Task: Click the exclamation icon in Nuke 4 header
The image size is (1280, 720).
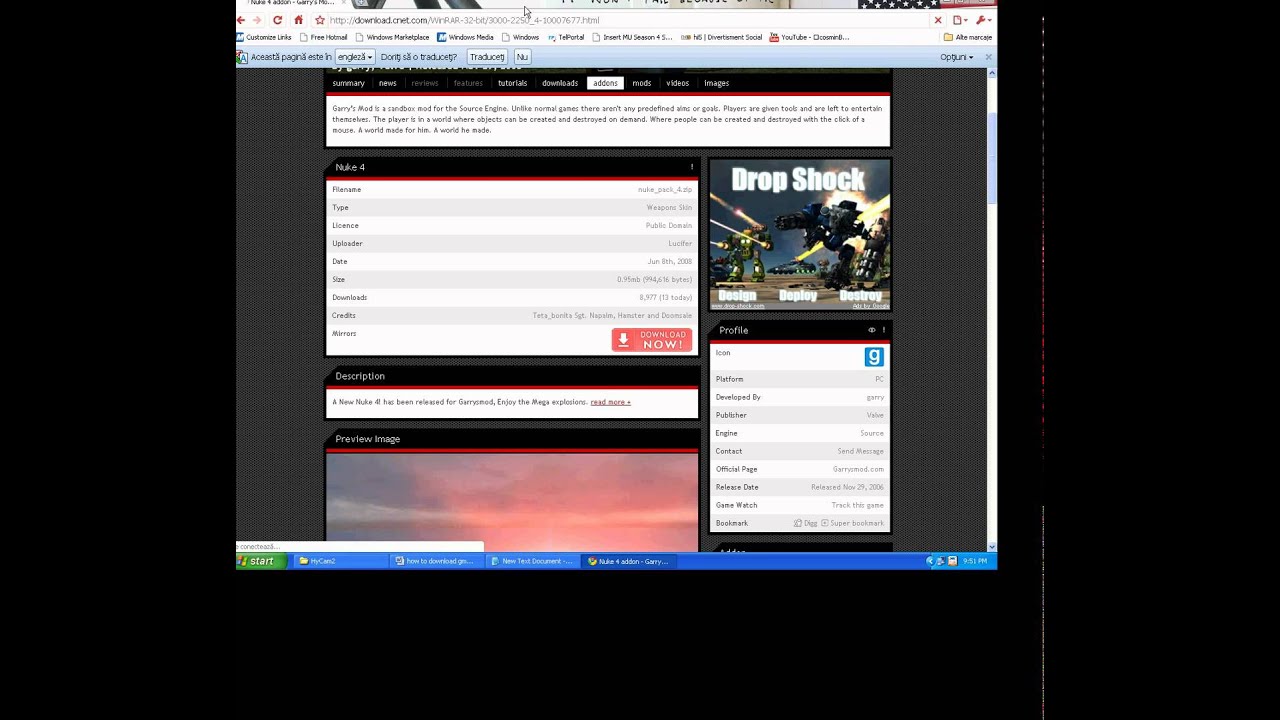Action: tap(692, 167)
